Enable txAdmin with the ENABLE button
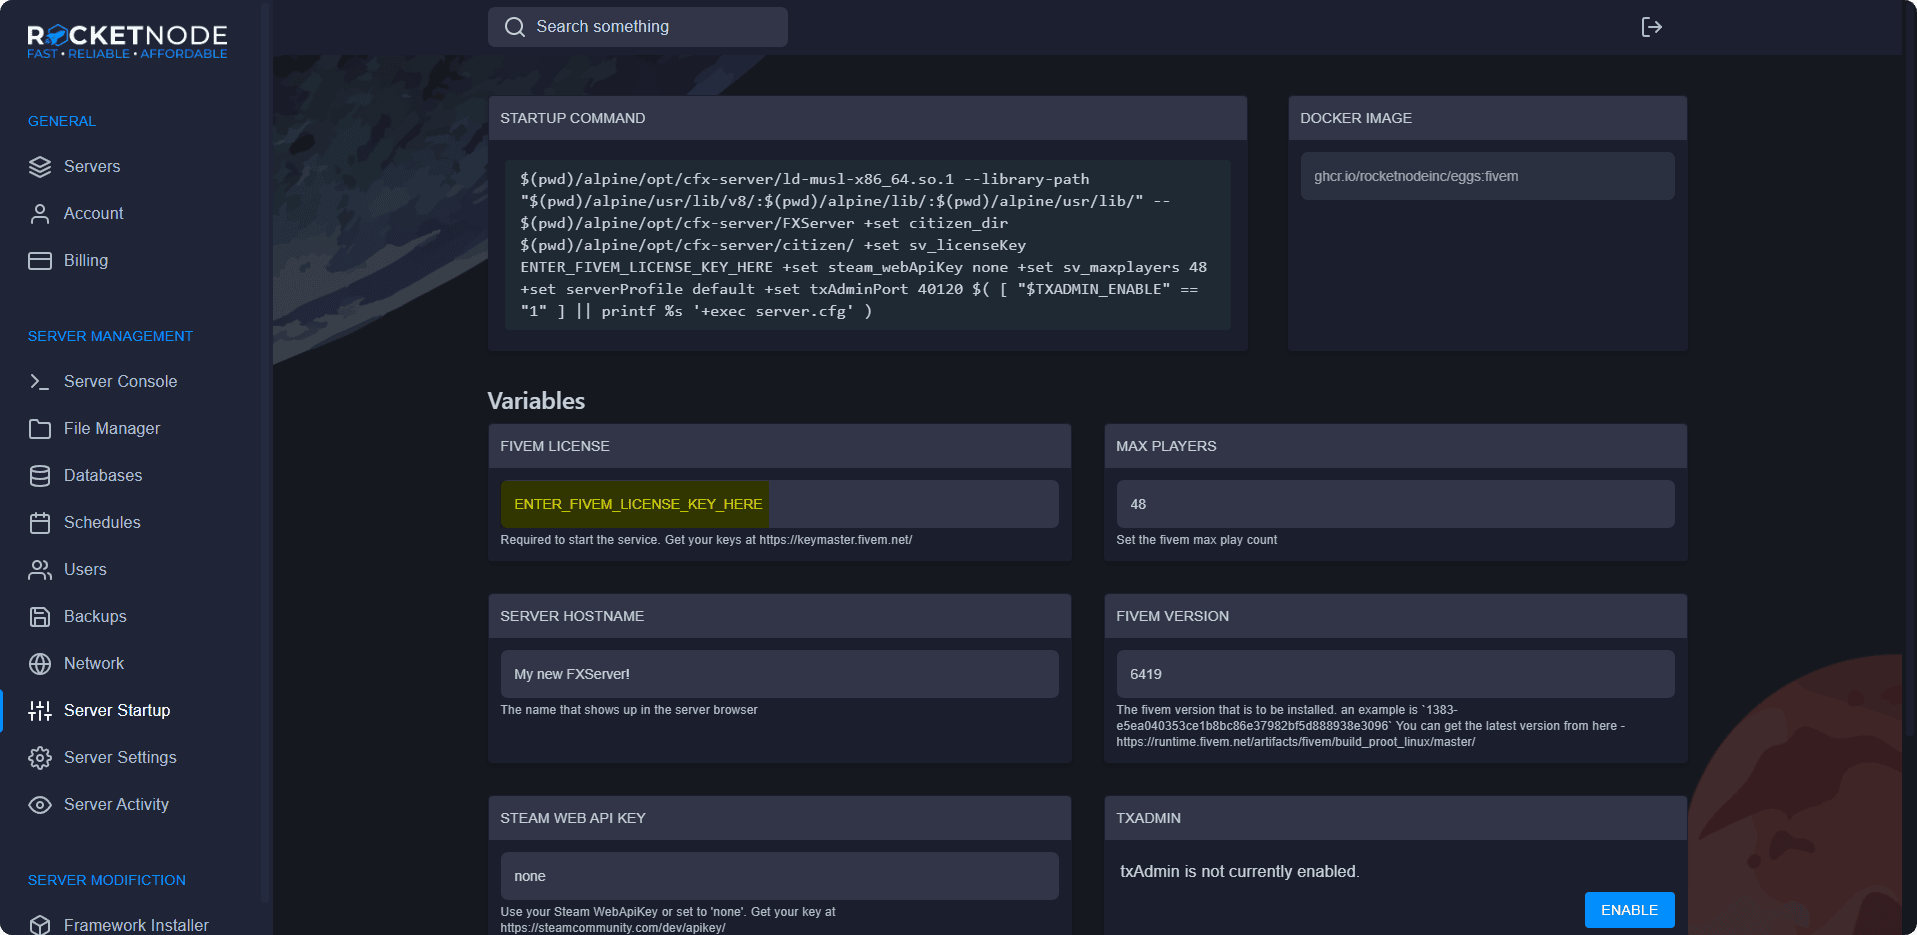The width and height of the screenshot is (1917, 935). pyautogui.click(x=1629, y=910)
